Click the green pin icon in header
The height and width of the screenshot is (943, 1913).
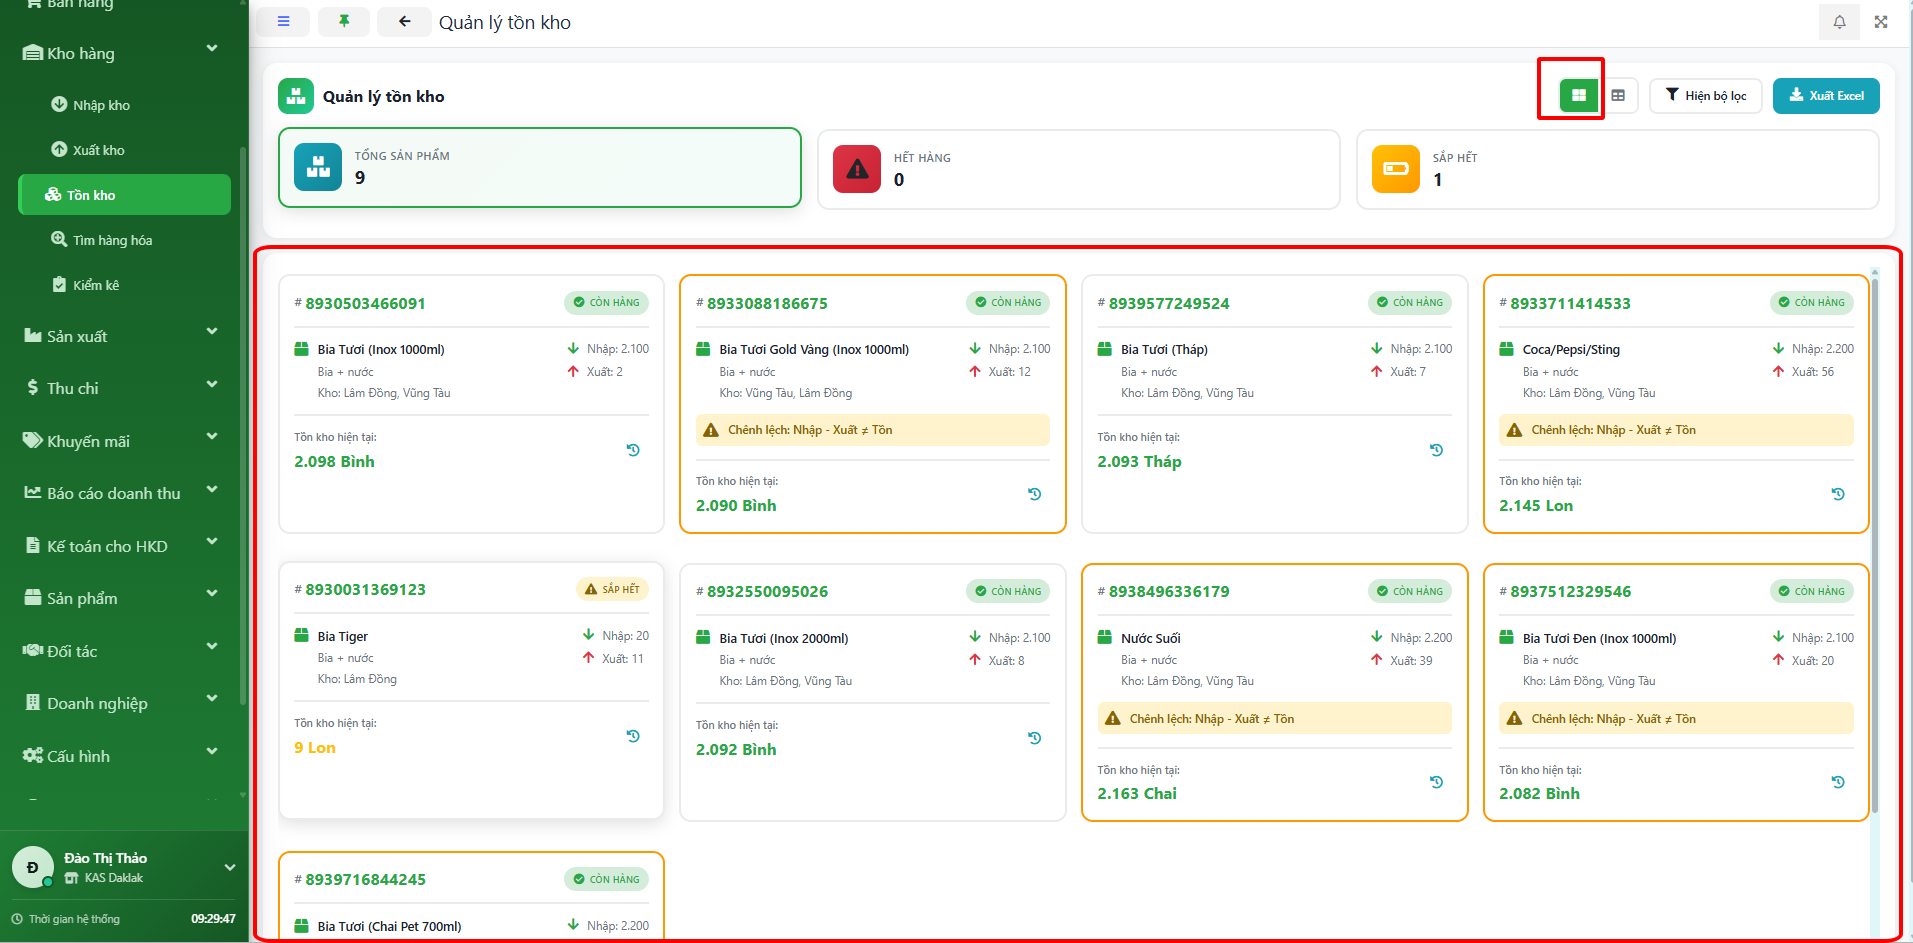click(x=344, y=22)
